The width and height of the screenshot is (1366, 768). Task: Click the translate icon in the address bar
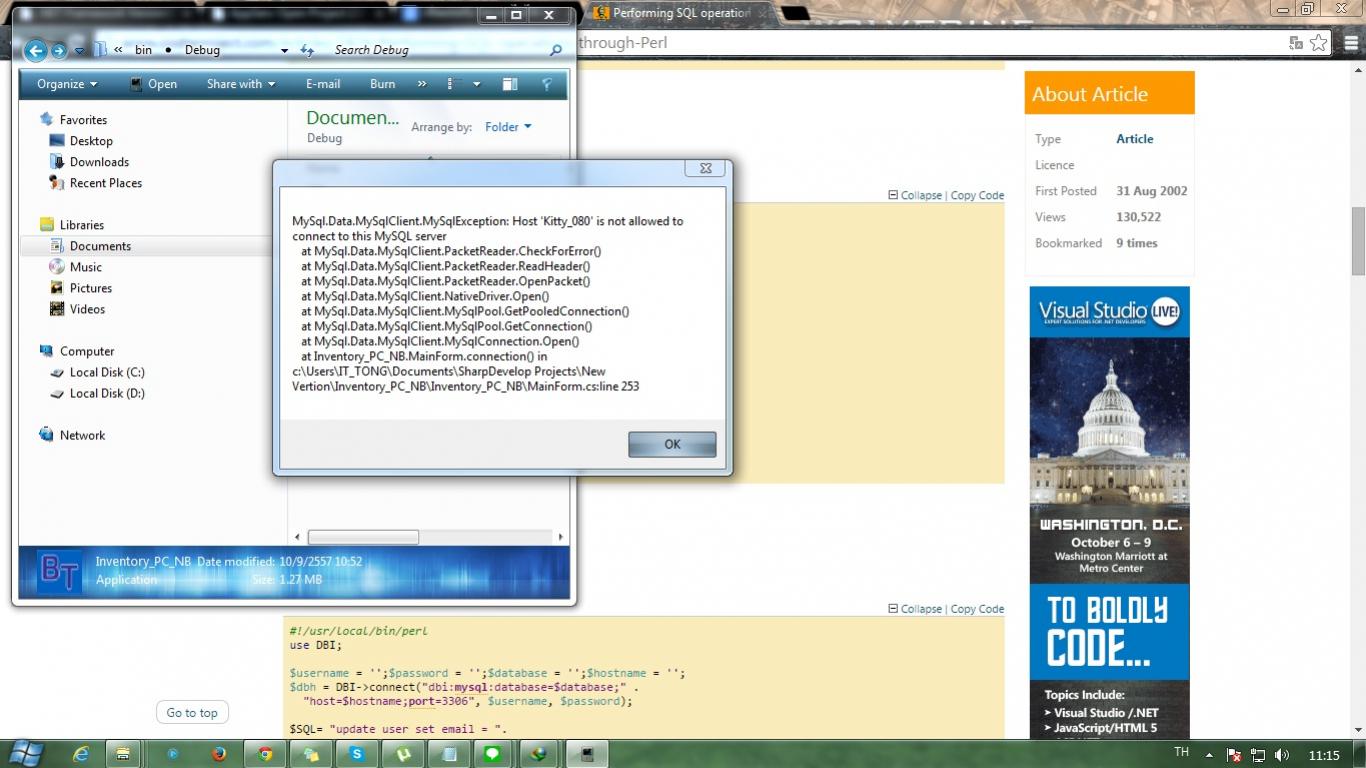point(1296,42)
